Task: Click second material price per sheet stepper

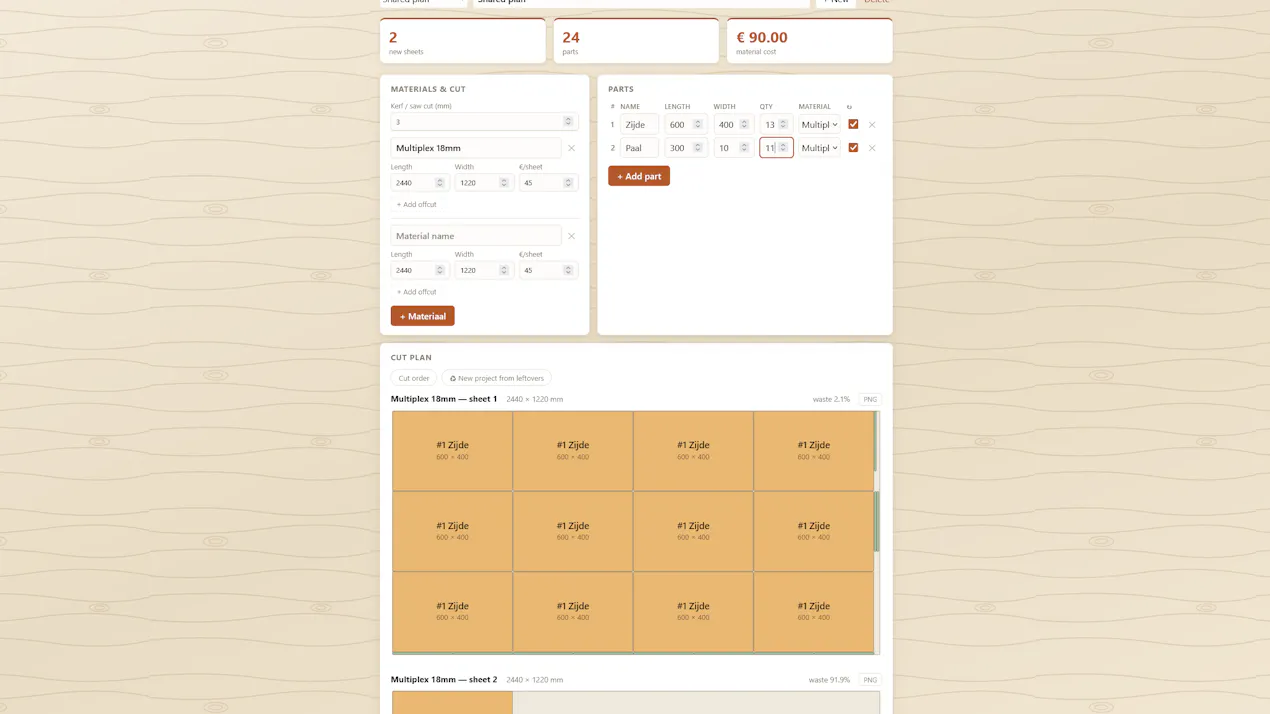Action: point(568,270)
